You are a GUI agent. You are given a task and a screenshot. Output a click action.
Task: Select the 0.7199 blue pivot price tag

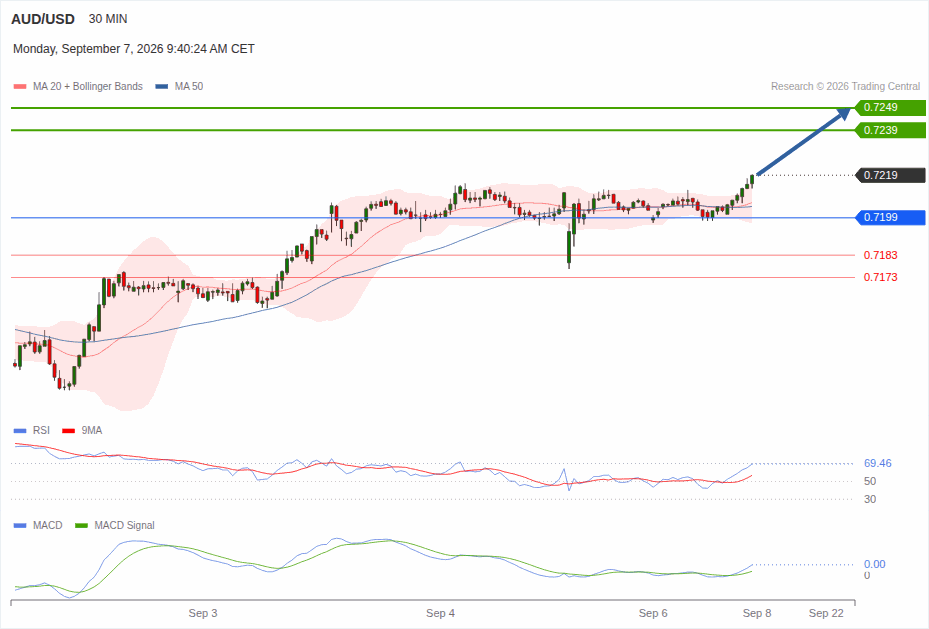890,217
